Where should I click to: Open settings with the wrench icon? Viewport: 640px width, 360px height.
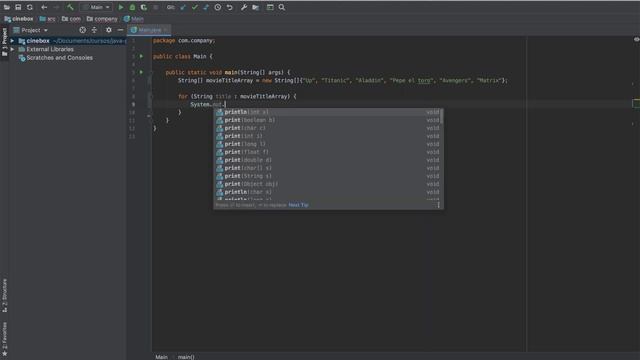point(244,7)
